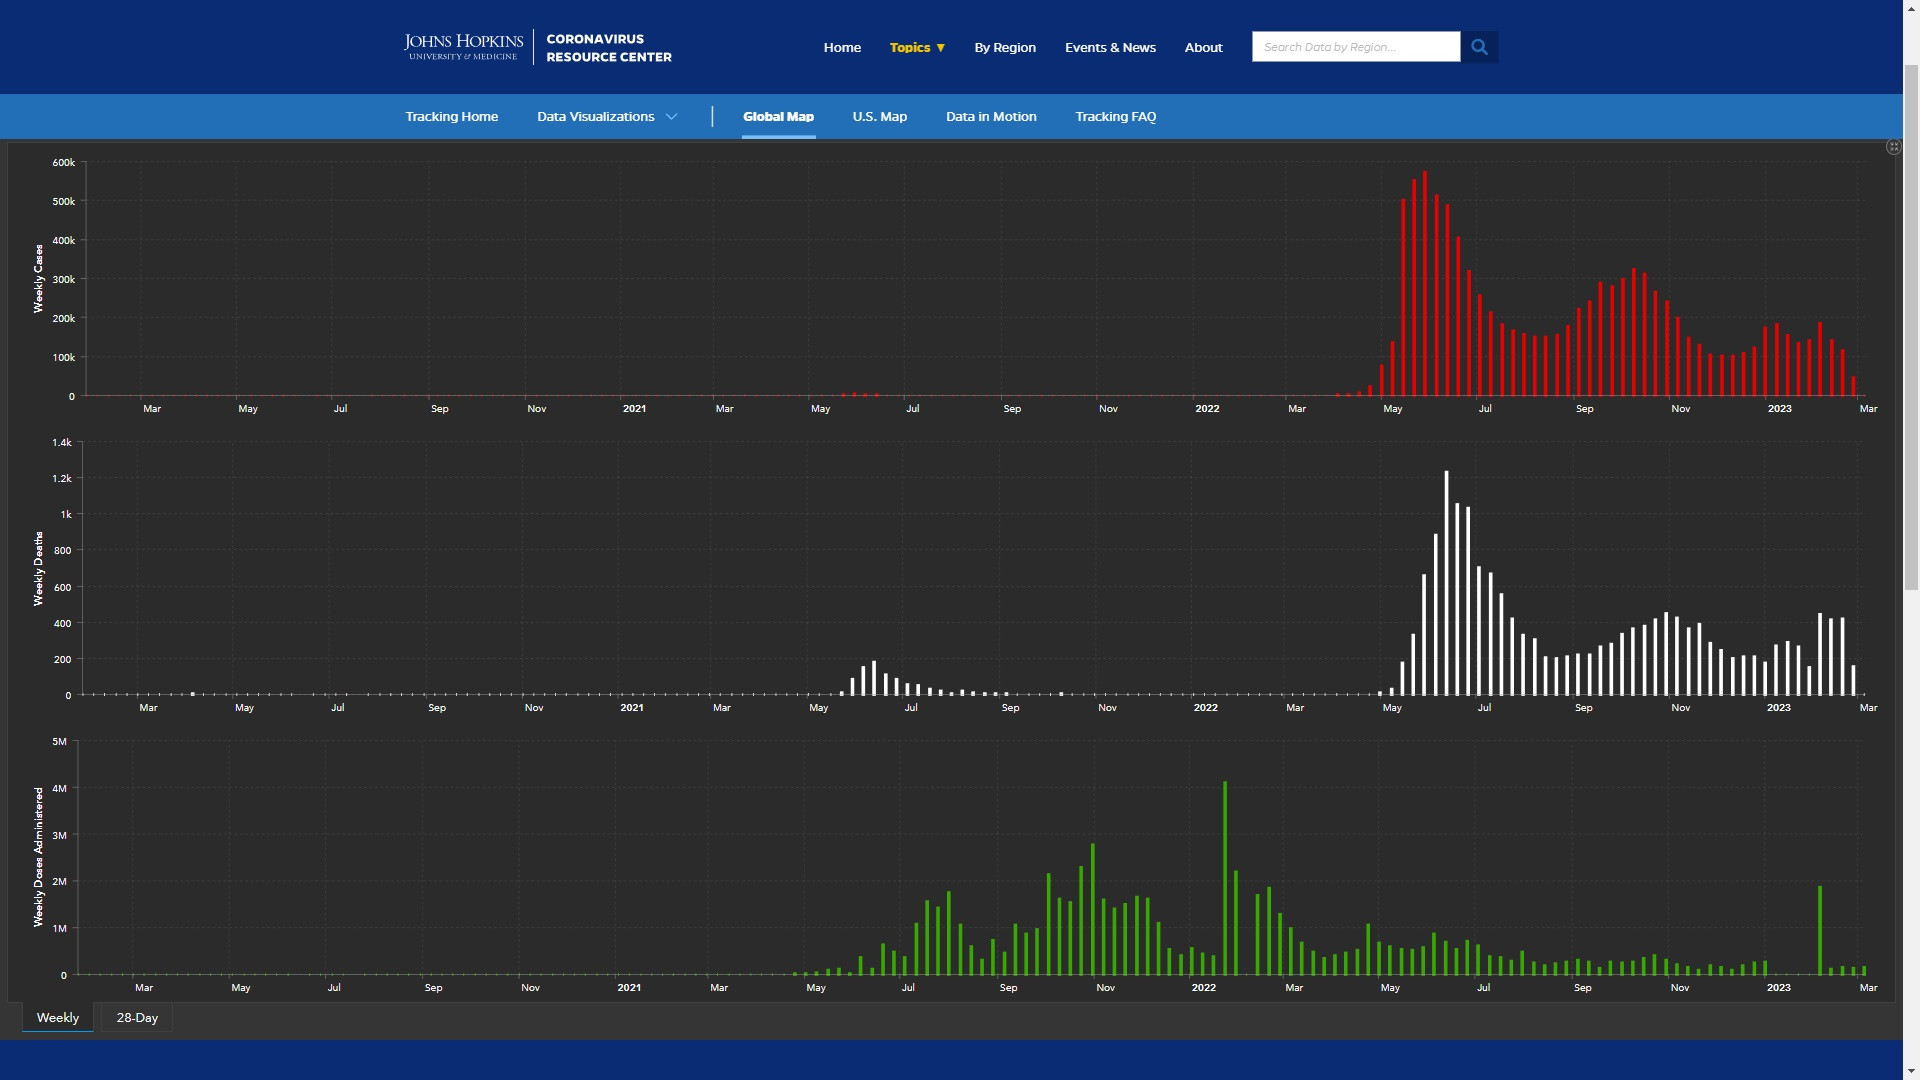The width and height of the screenshot is (1920, 1080).
Task: Go to Tracking Home
Action: click(451, 117)
